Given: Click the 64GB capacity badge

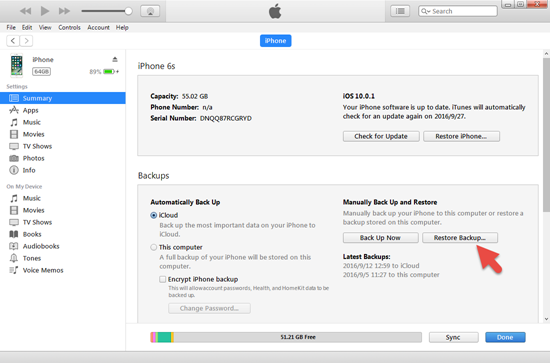Looking at the screenshot, I should pyautogui.click(x=41, y=72).
